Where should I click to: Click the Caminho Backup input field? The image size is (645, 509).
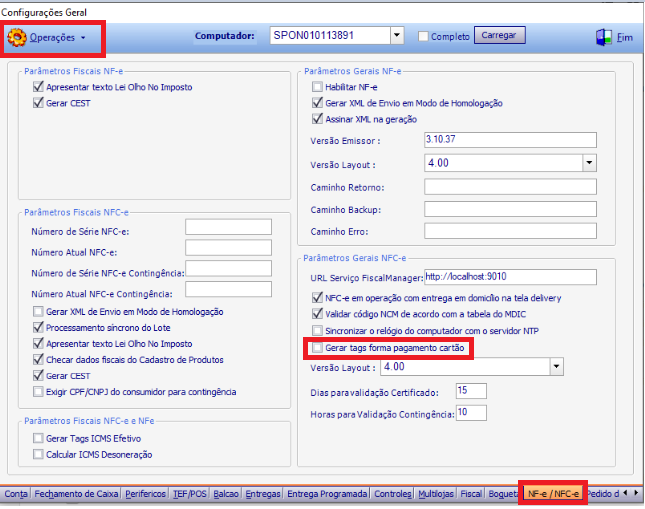coord(510,209)
